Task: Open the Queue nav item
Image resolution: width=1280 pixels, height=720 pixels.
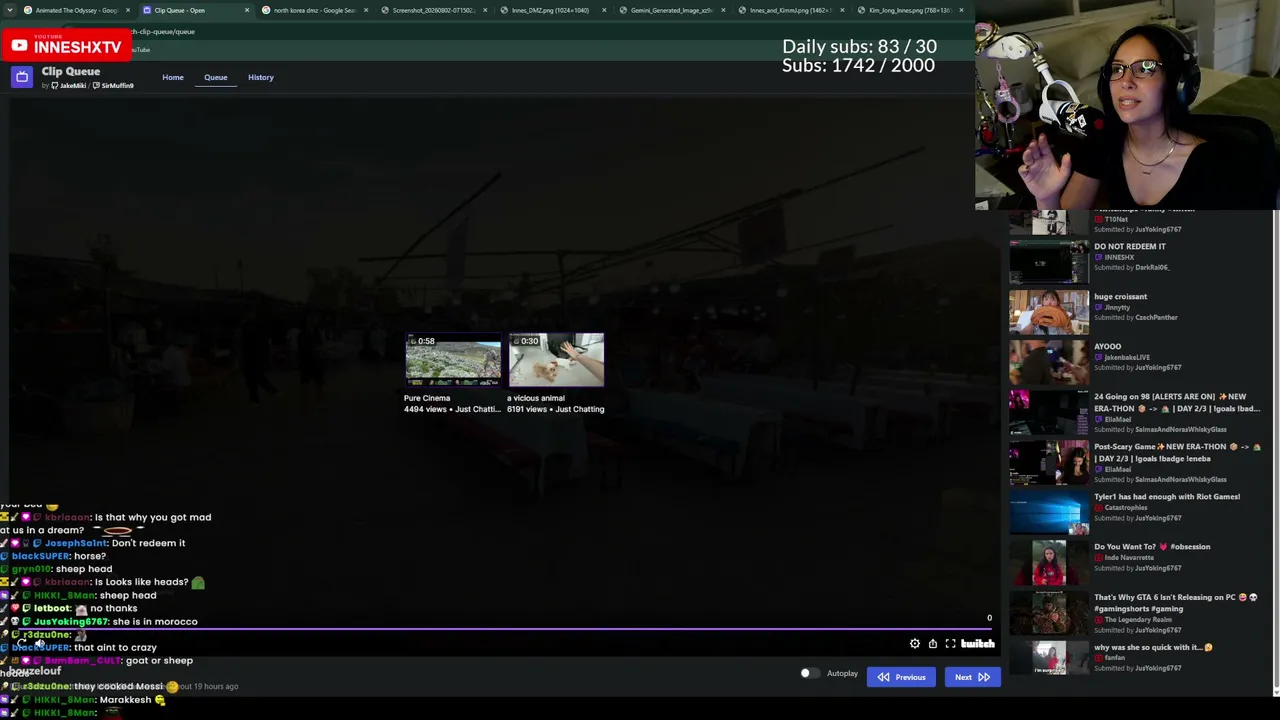Action: tap(216, 77)
